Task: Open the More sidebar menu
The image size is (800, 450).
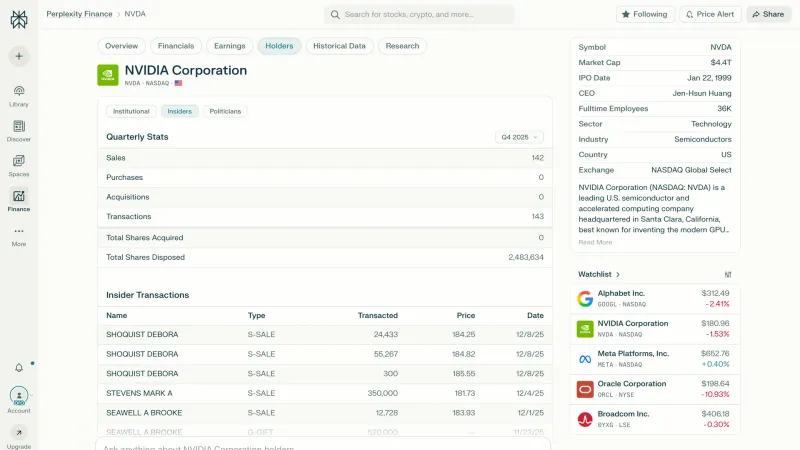Action: click(x=19, y=236)
